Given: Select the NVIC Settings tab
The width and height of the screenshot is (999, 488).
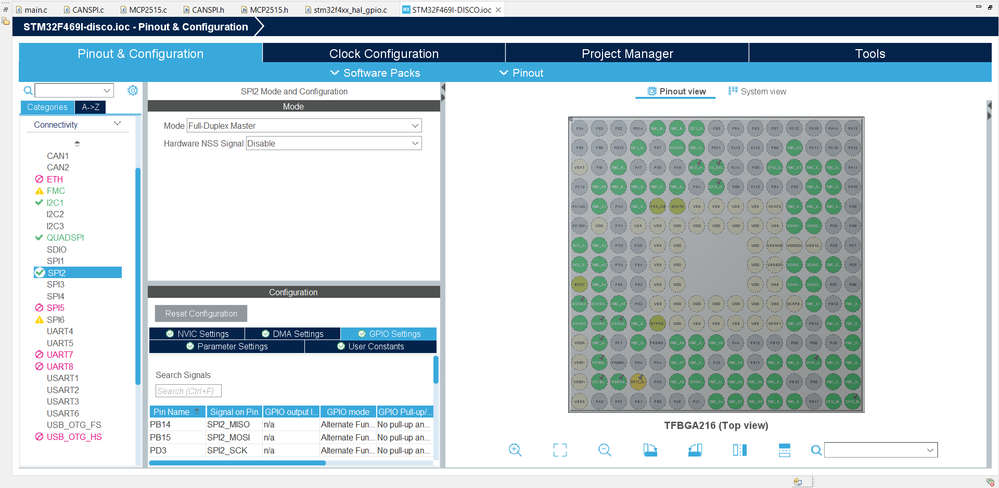Looking at the screenshot, I should (197, 334).
